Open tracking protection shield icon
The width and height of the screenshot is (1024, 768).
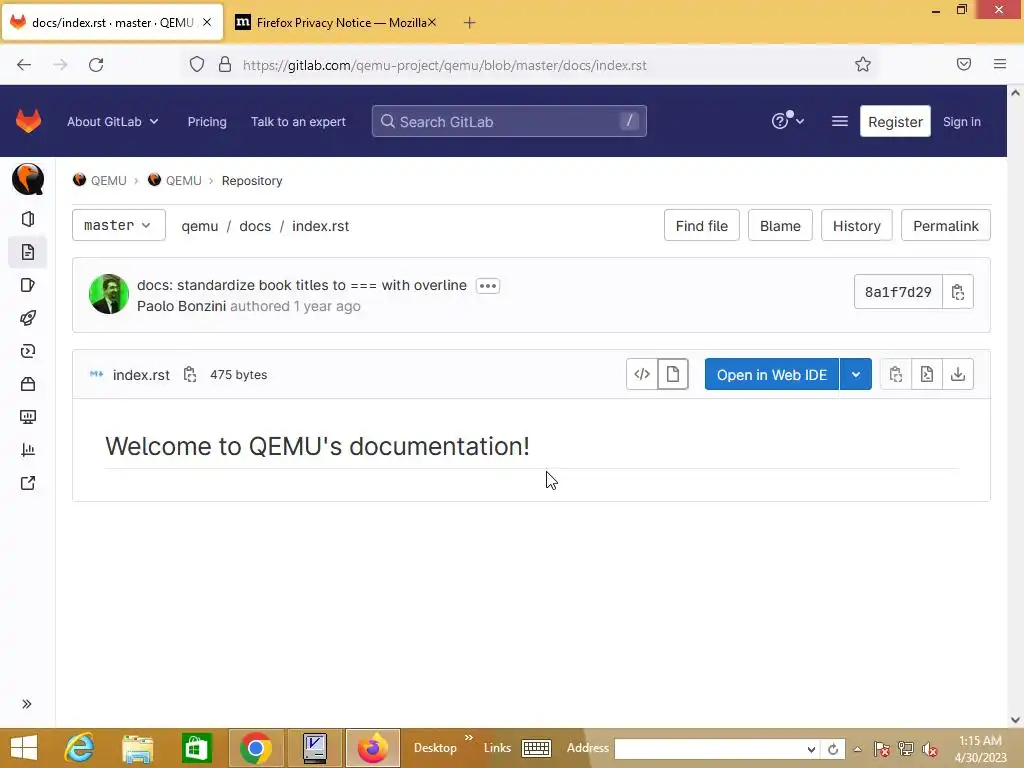point(197,65)
